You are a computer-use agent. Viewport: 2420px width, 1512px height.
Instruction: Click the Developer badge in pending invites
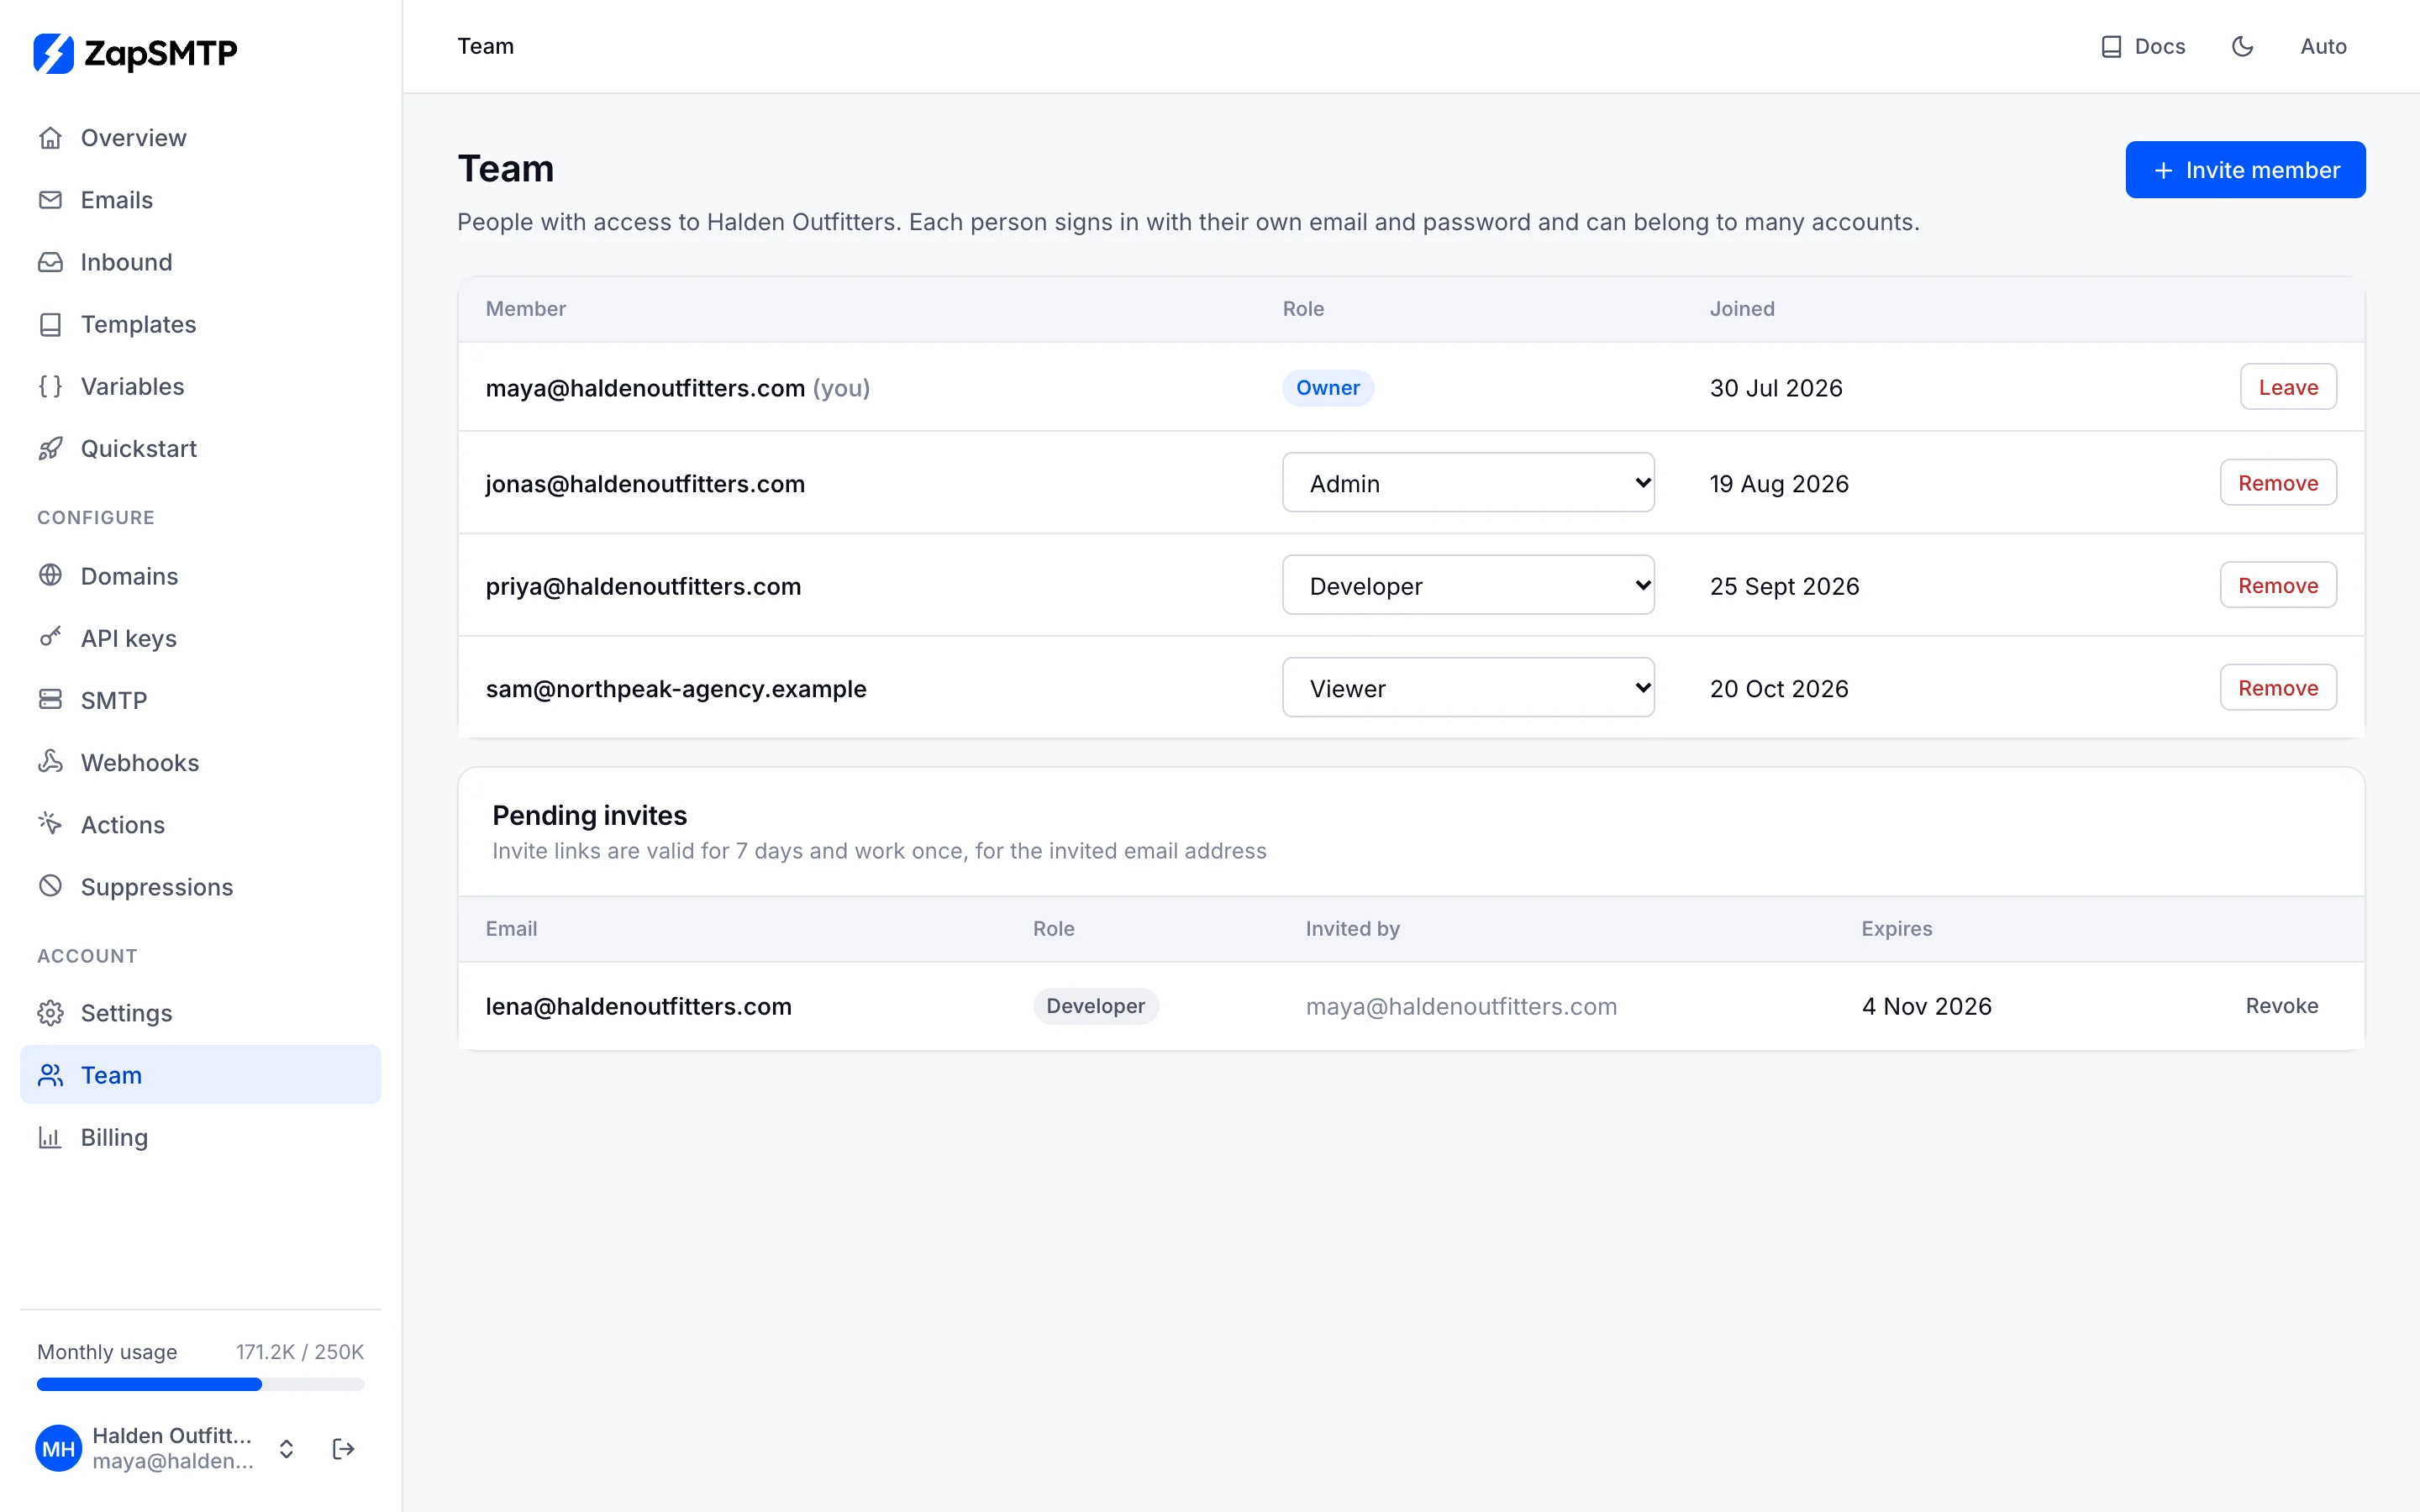coord(1096,1006)
